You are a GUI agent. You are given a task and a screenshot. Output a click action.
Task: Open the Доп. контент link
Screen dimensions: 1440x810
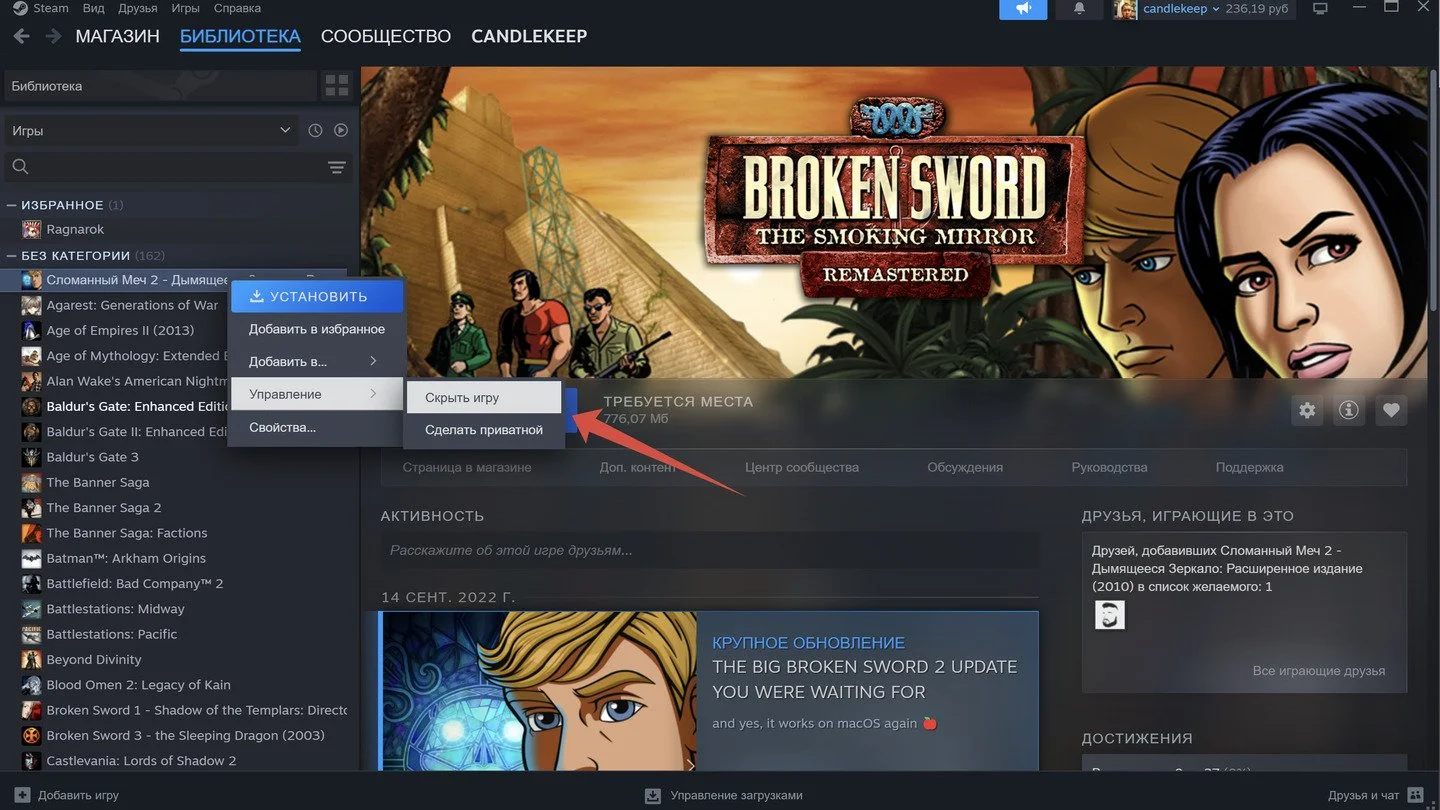point(638,467)
